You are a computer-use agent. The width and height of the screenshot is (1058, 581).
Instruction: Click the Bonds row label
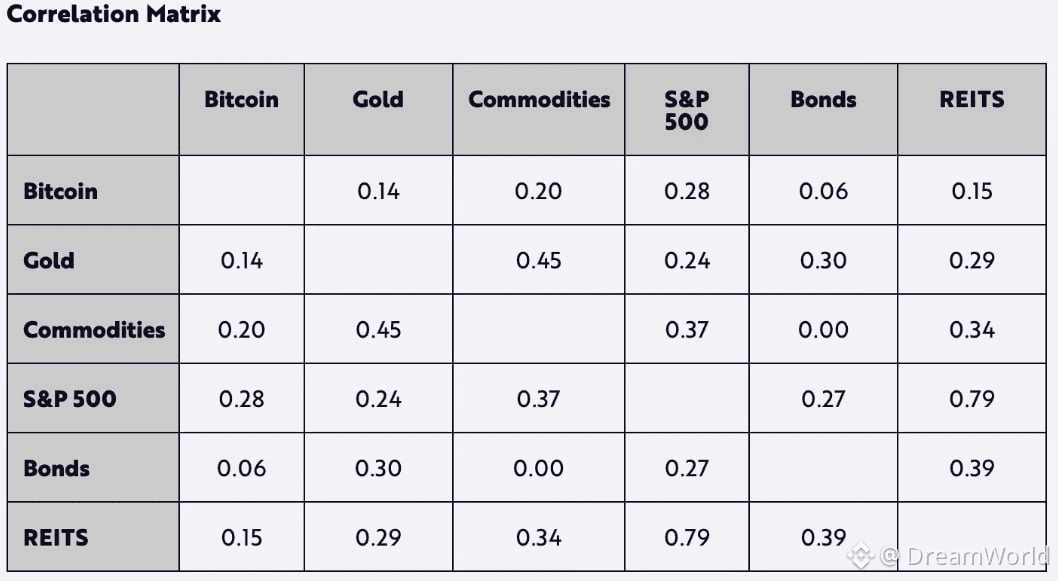click(57, 468)
